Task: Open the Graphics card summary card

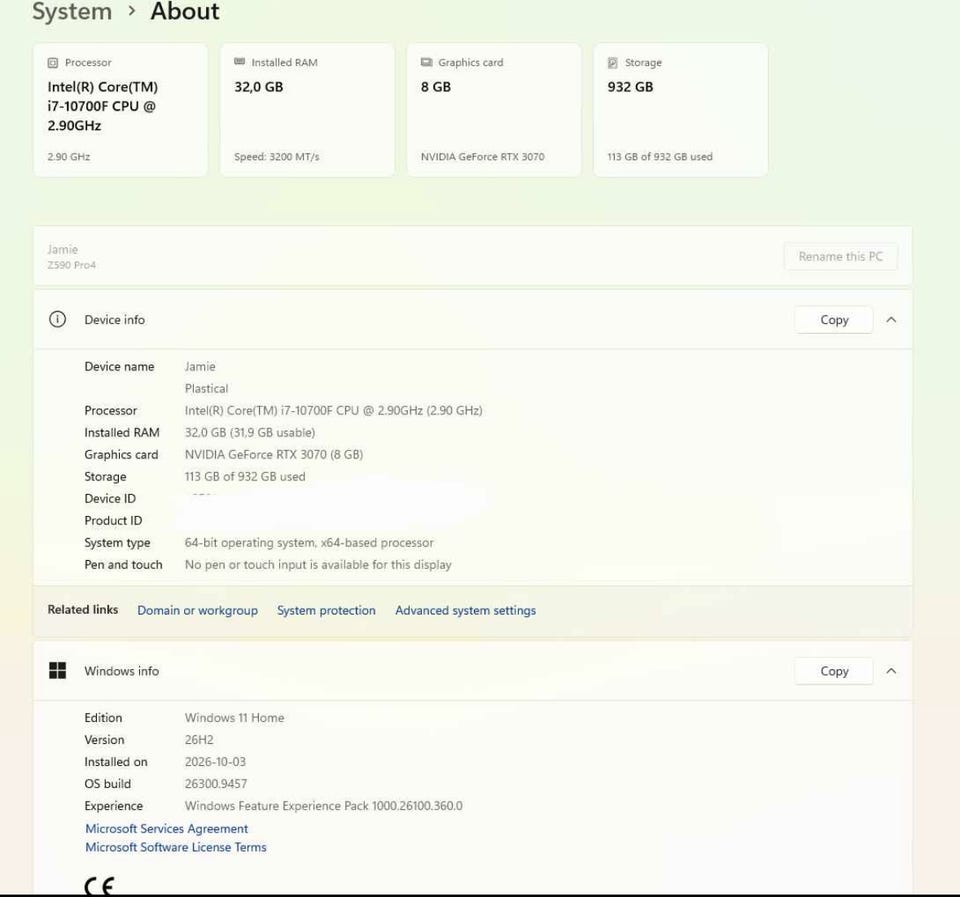Action: 494,110
